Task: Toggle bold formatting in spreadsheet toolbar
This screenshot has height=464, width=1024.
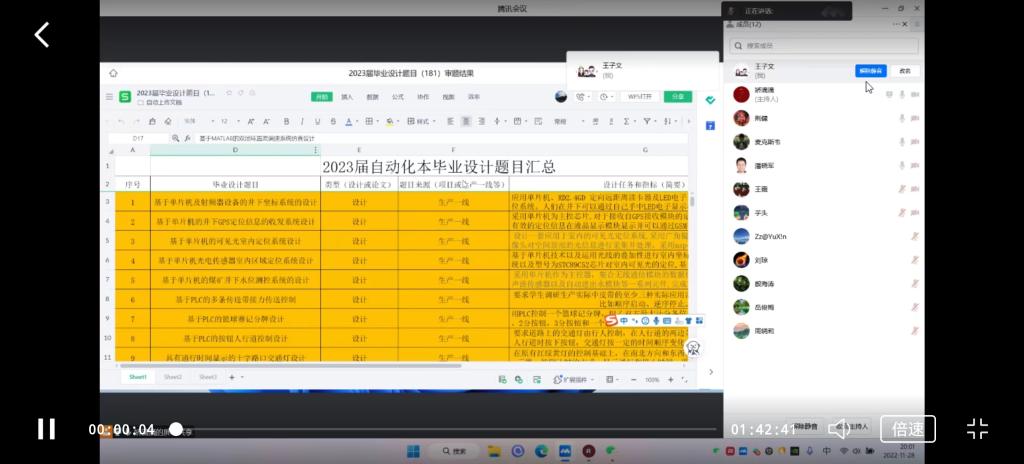Action: pos(286,121)
